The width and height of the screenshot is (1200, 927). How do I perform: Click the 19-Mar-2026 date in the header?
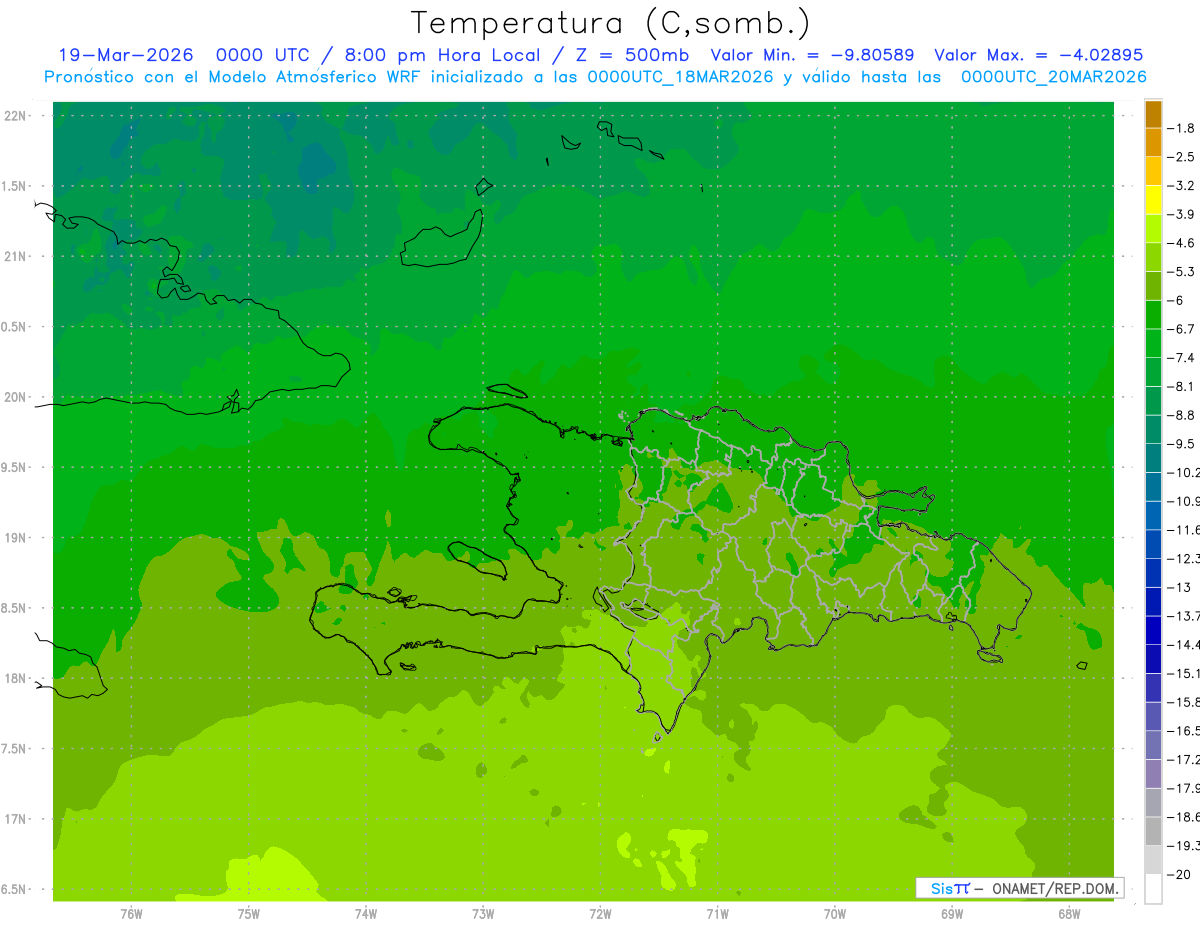click(x=126, y=55)
